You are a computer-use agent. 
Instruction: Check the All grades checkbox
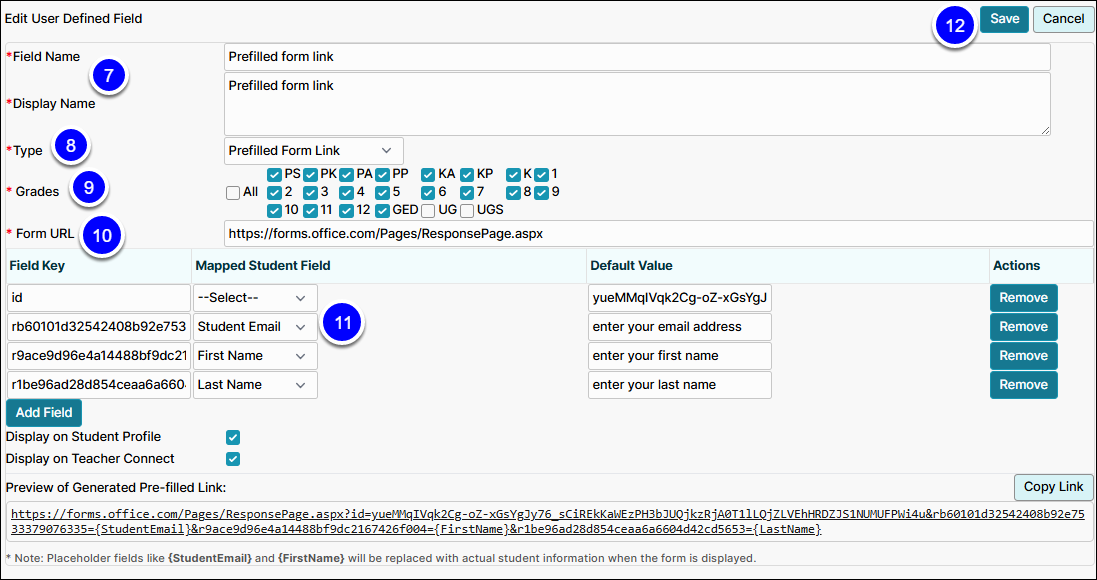[233, 192]
